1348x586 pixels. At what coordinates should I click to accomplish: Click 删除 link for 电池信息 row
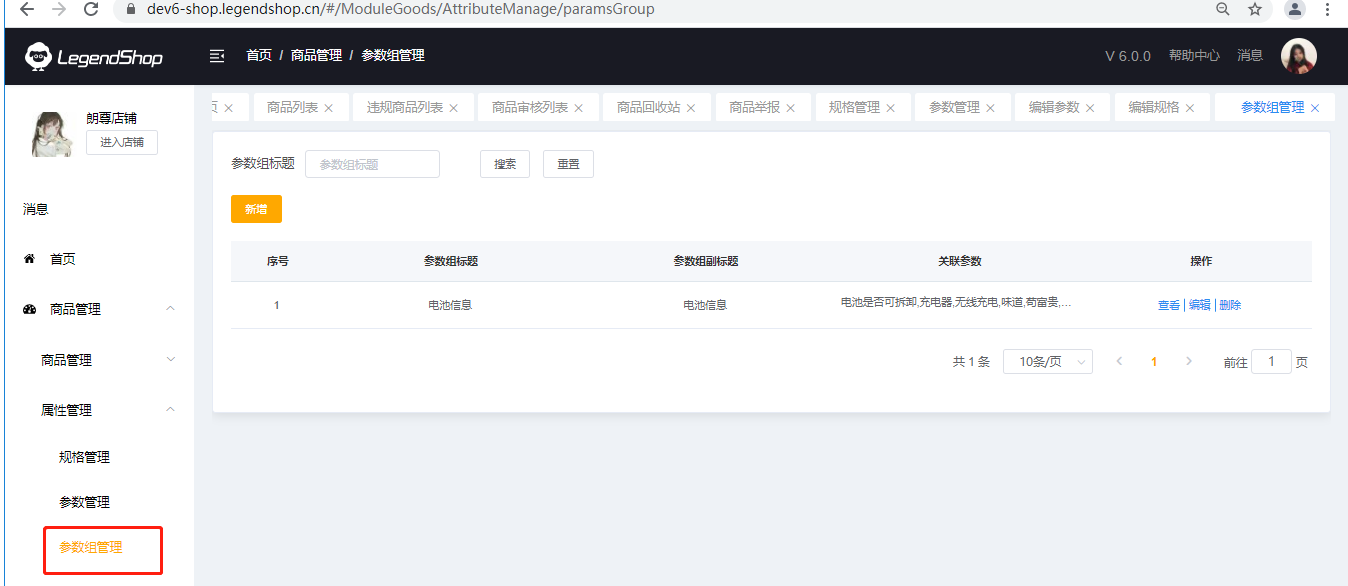click(1230, 305)
